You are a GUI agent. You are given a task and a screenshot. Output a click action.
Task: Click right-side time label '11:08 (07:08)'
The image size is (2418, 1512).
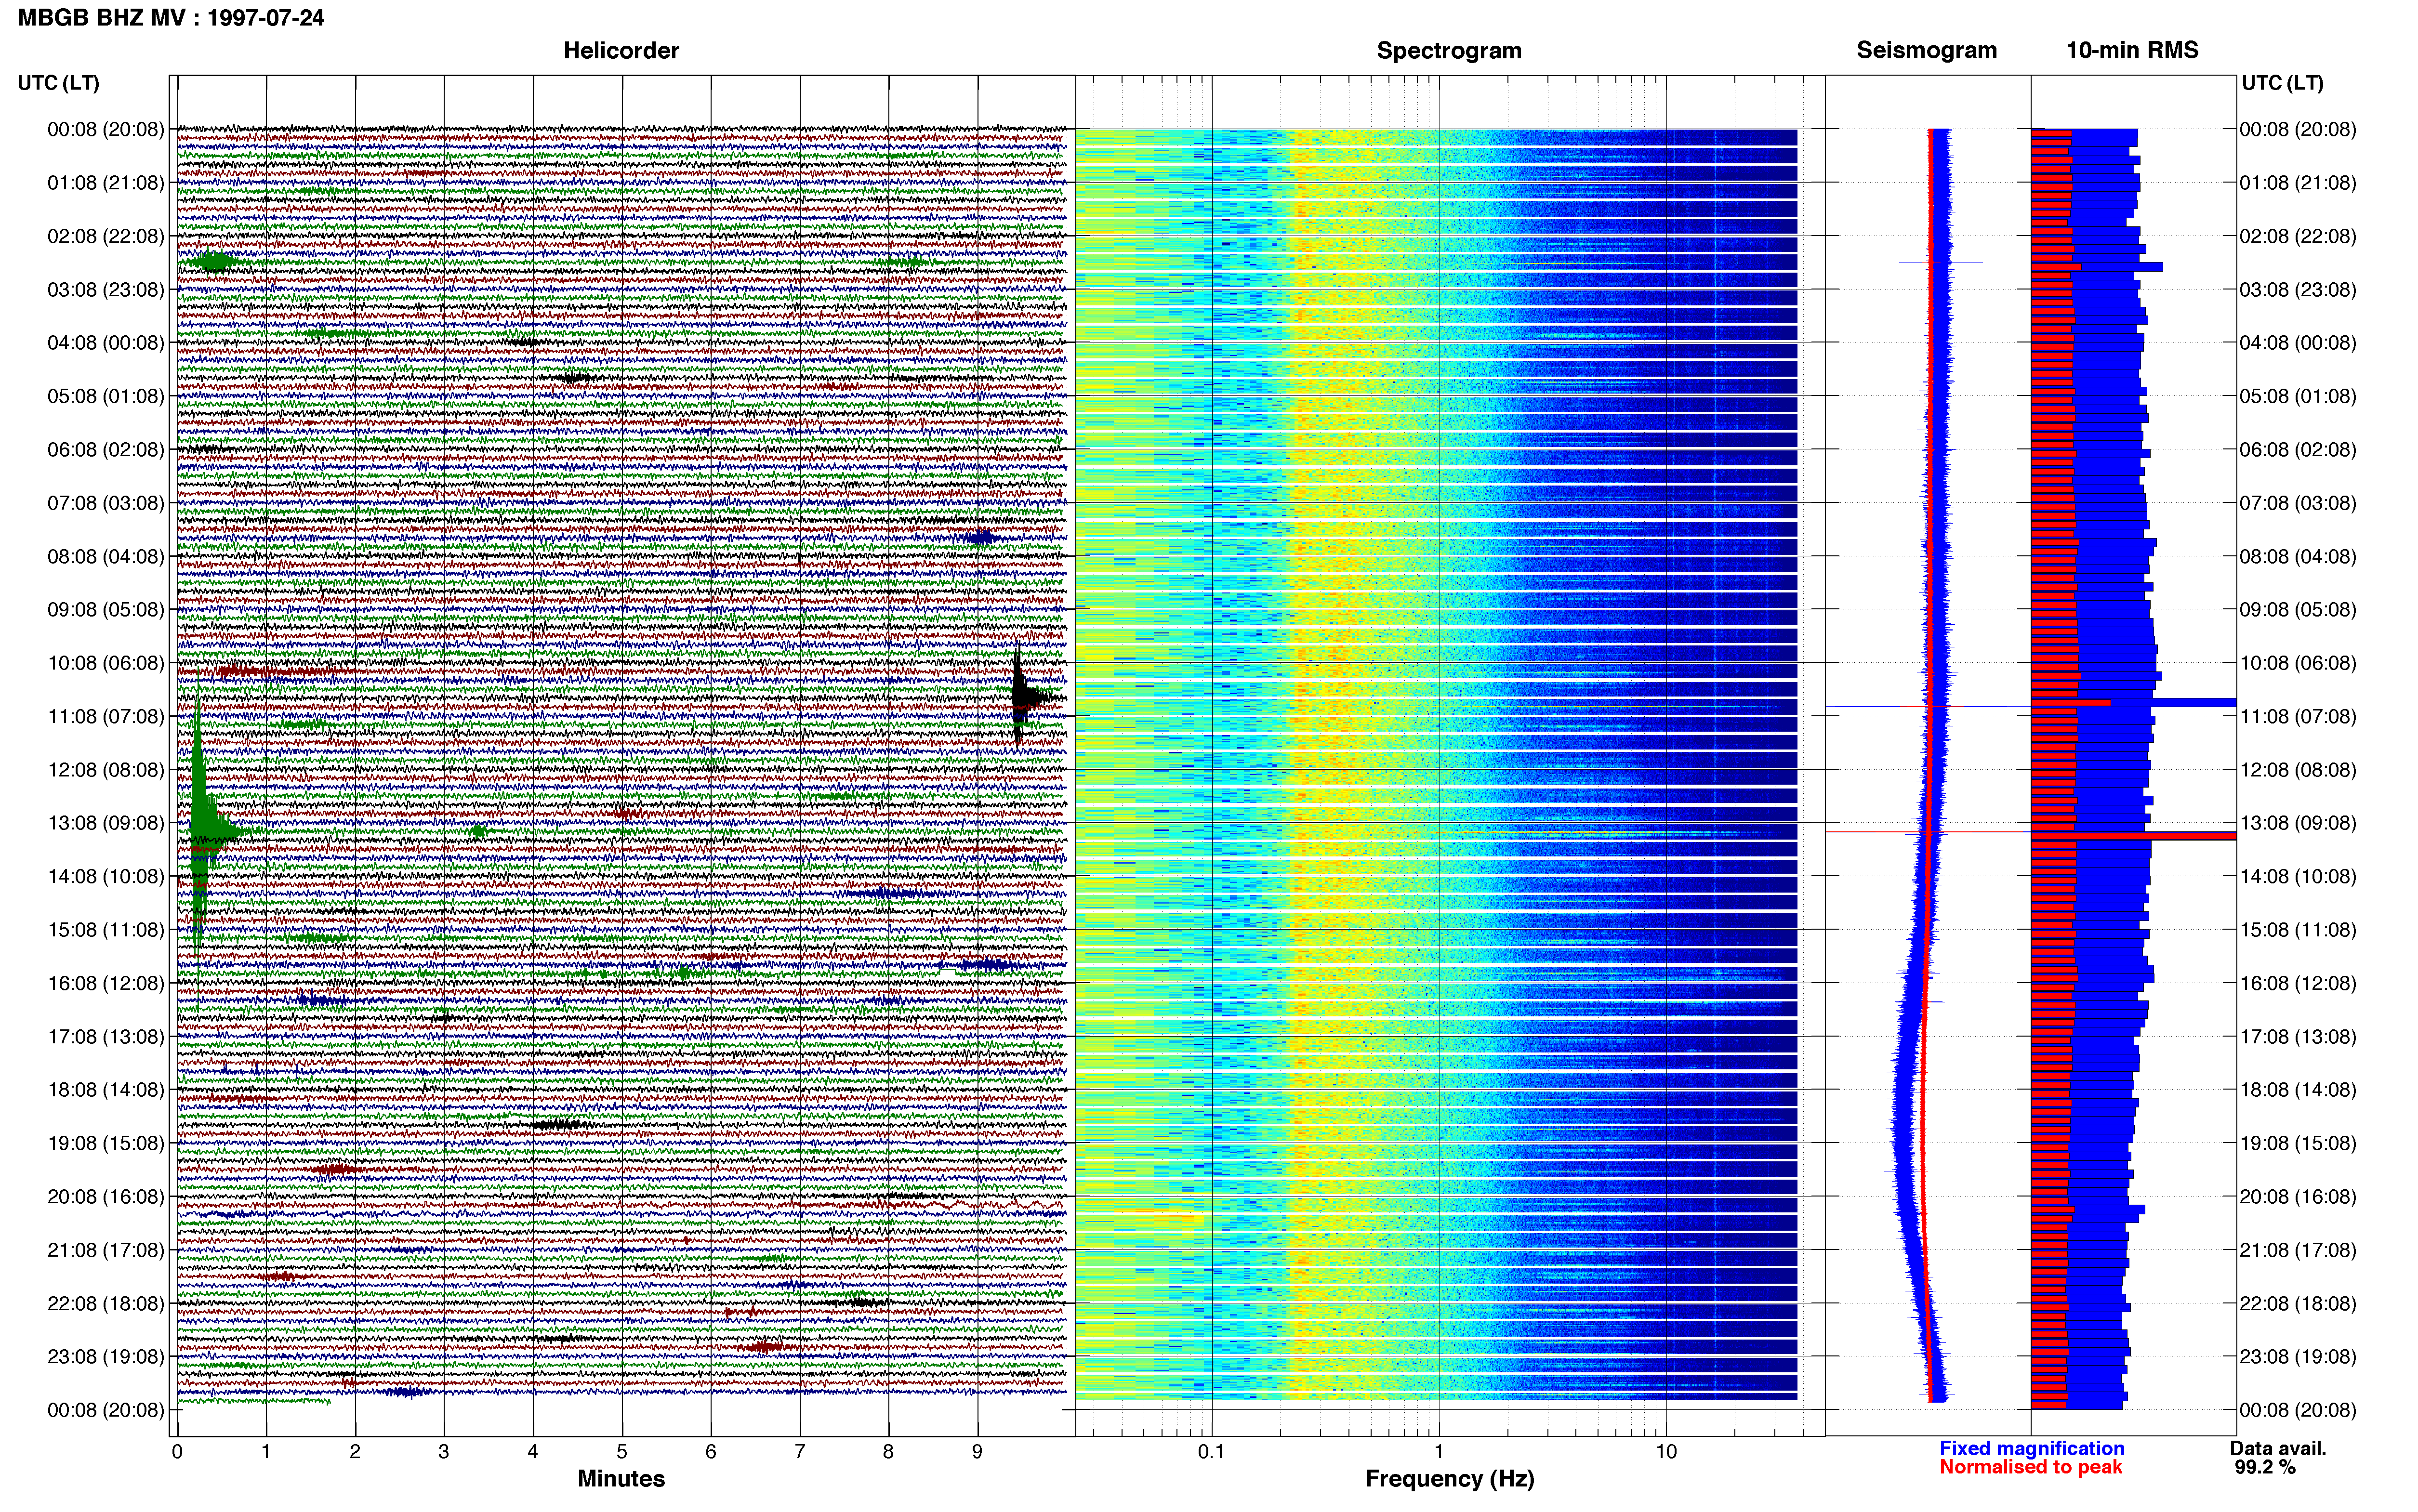click(2297, 716)
